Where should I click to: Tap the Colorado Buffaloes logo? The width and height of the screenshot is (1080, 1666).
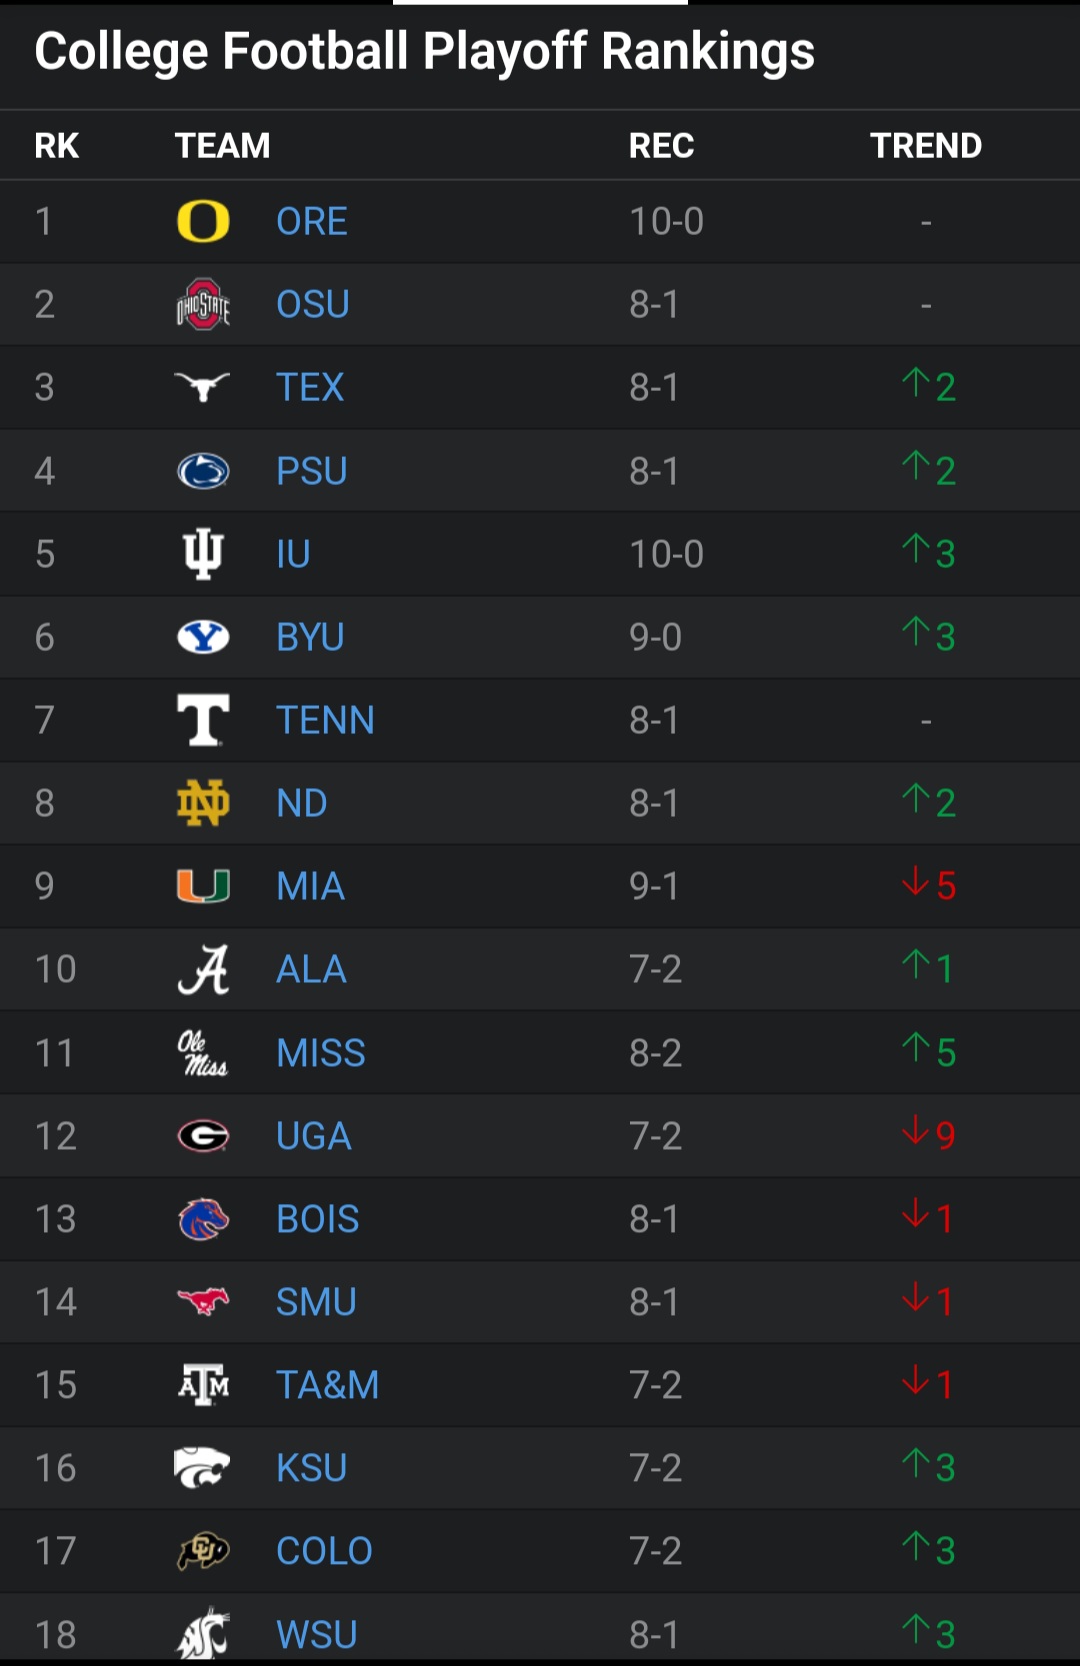(203, 1551)
